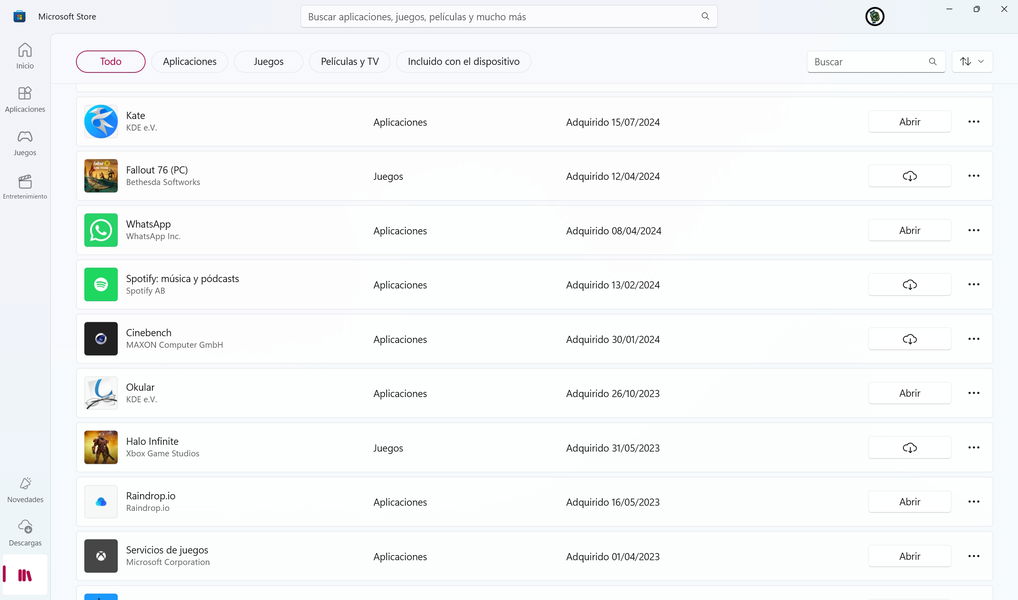Click 'Adquirido 26/10/2023' date text

613,394
